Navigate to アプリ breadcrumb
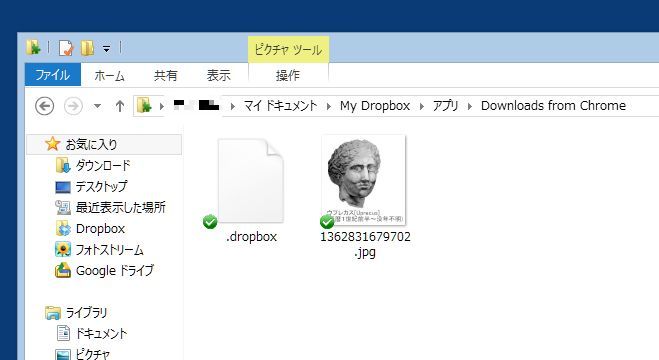 point(445,105)
